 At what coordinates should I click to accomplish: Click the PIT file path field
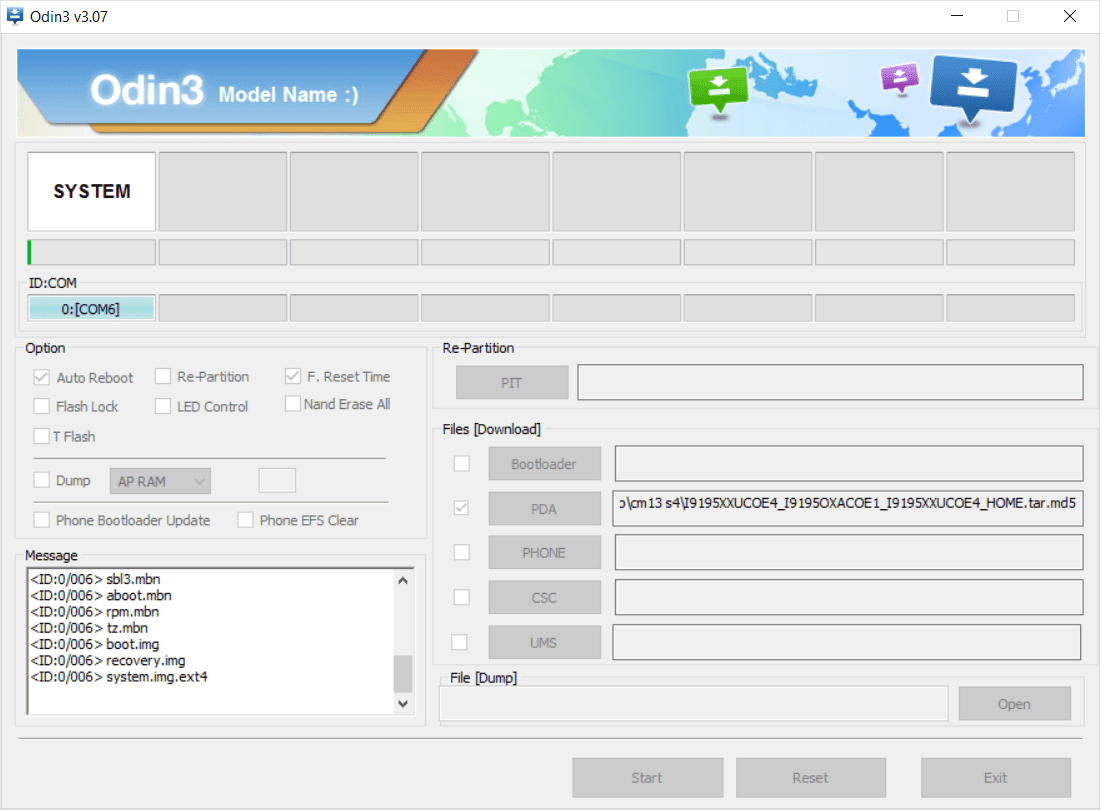(830, 382)
